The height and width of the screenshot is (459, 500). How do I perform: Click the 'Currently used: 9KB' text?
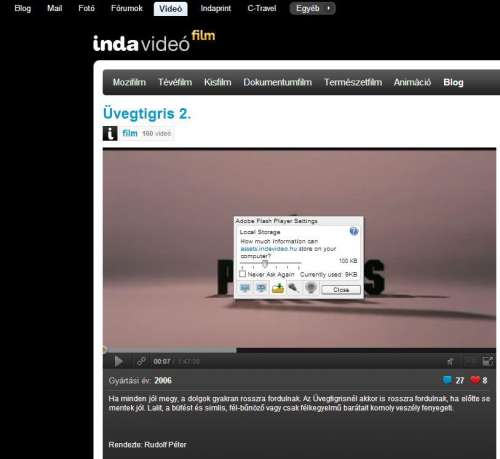[x=328, y=274]
